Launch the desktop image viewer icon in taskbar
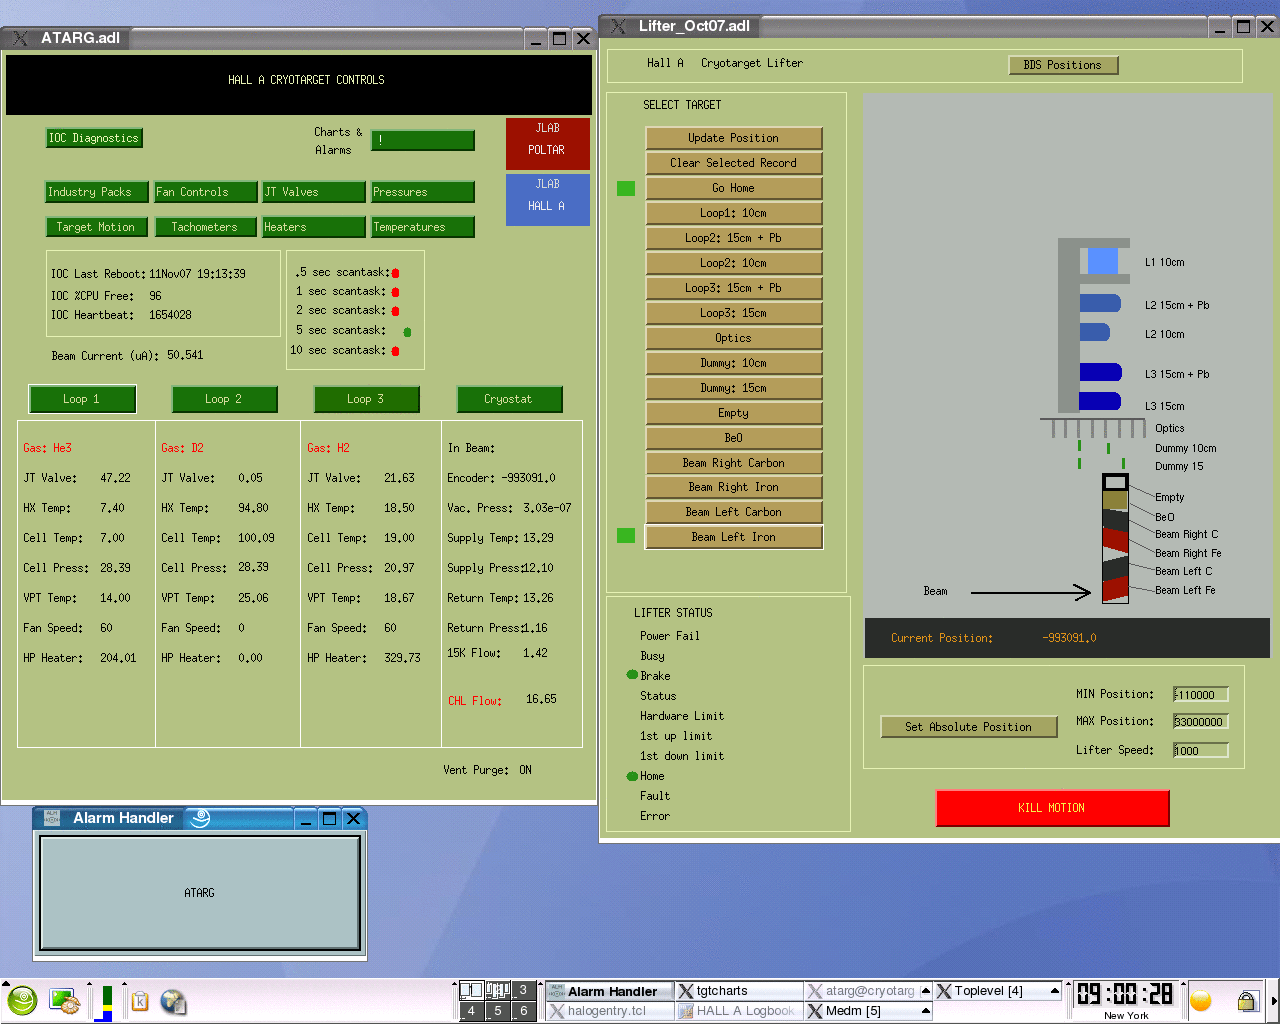The image size is (1280, 1024). (x=64, y=1001)
